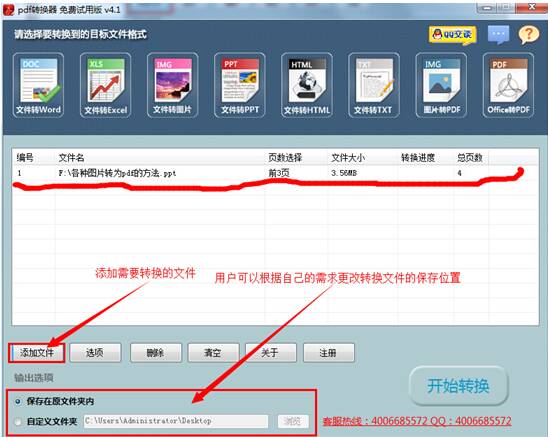This screenshot has width=548, height=437.
Task: Pick the 文件转PPT format icon
Action: click(240, 85)
